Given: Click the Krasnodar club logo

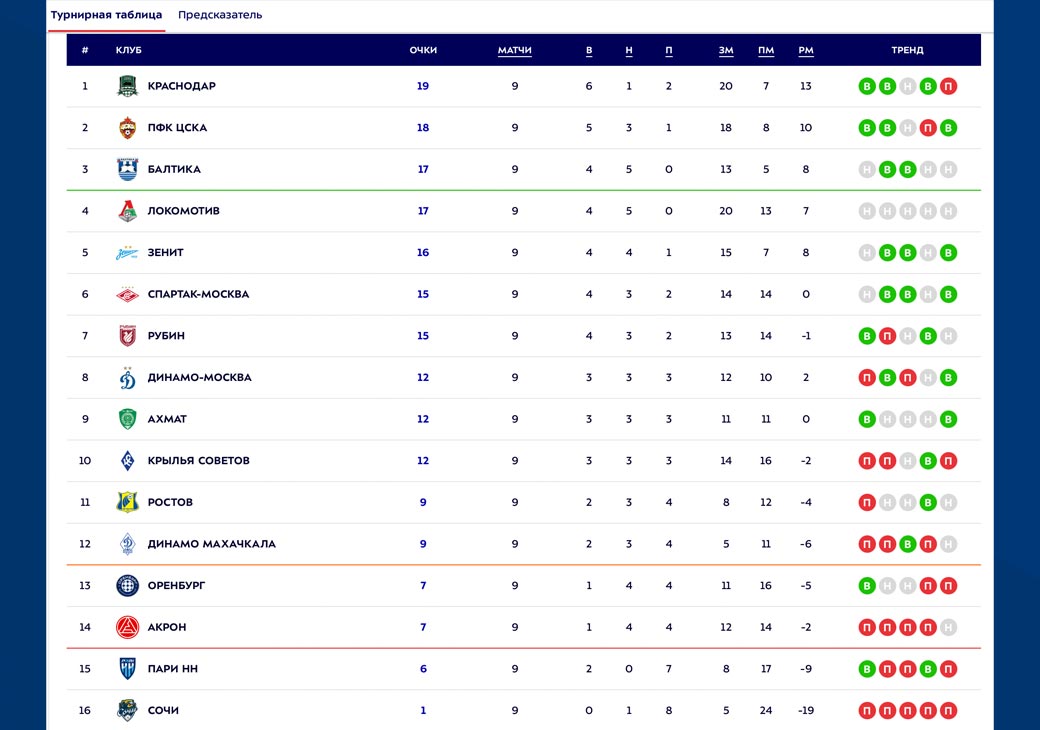Looking at the screenshot, I should click(127, 86).
